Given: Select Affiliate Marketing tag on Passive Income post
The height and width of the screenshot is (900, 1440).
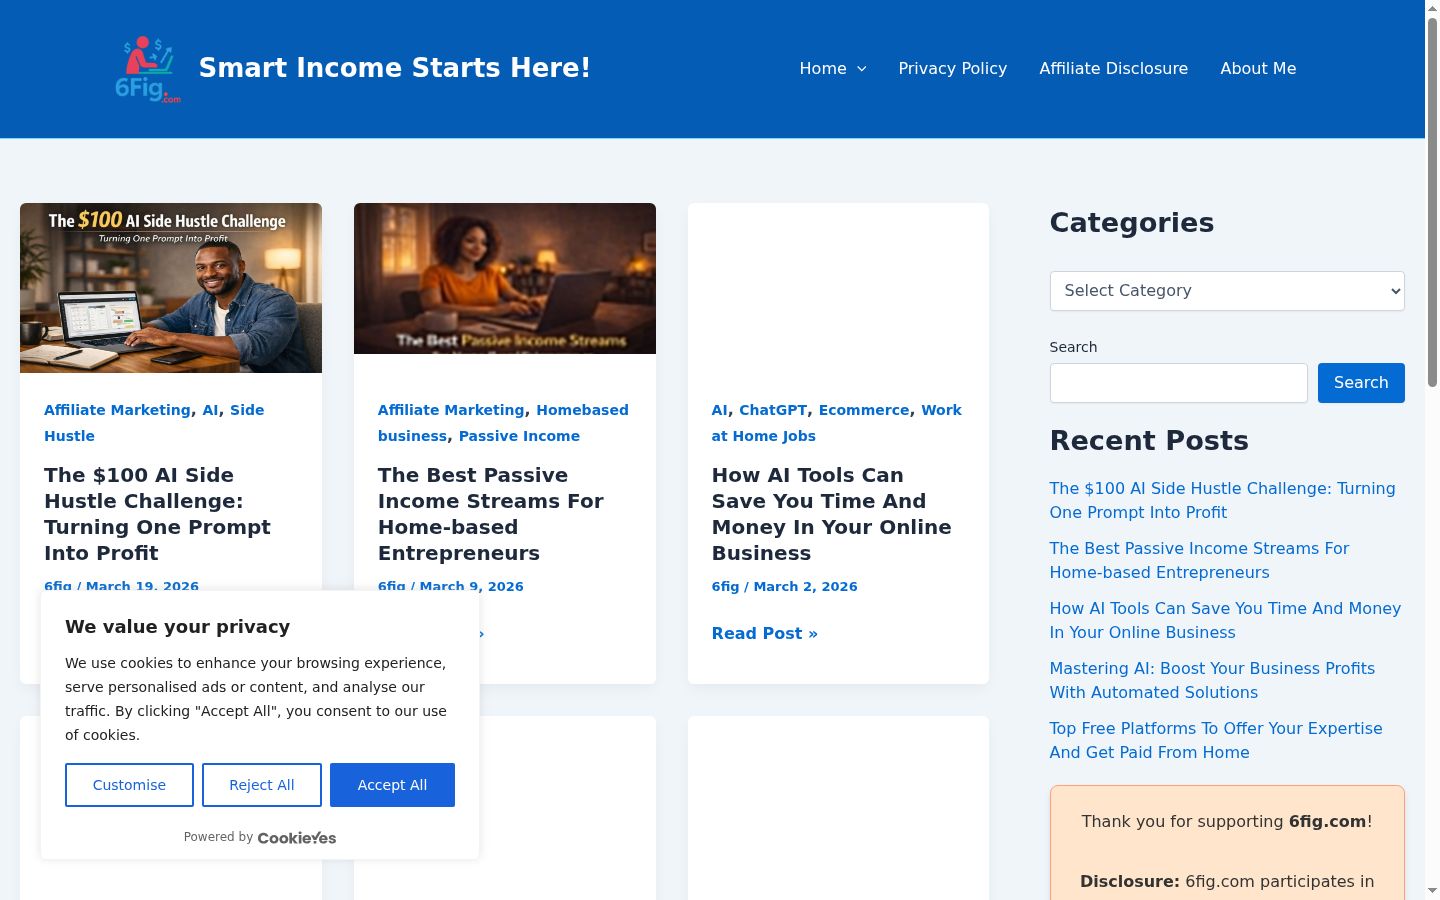Looking at the screenshot, I should coord(451,410).
